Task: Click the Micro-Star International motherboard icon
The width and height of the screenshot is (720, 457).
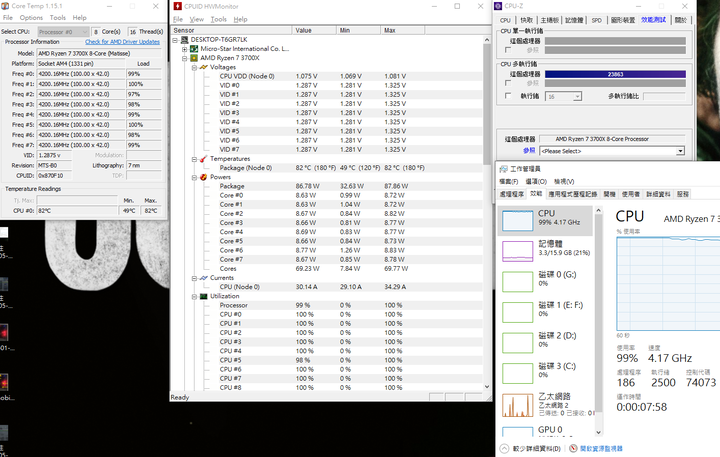Action: (194, 49)
